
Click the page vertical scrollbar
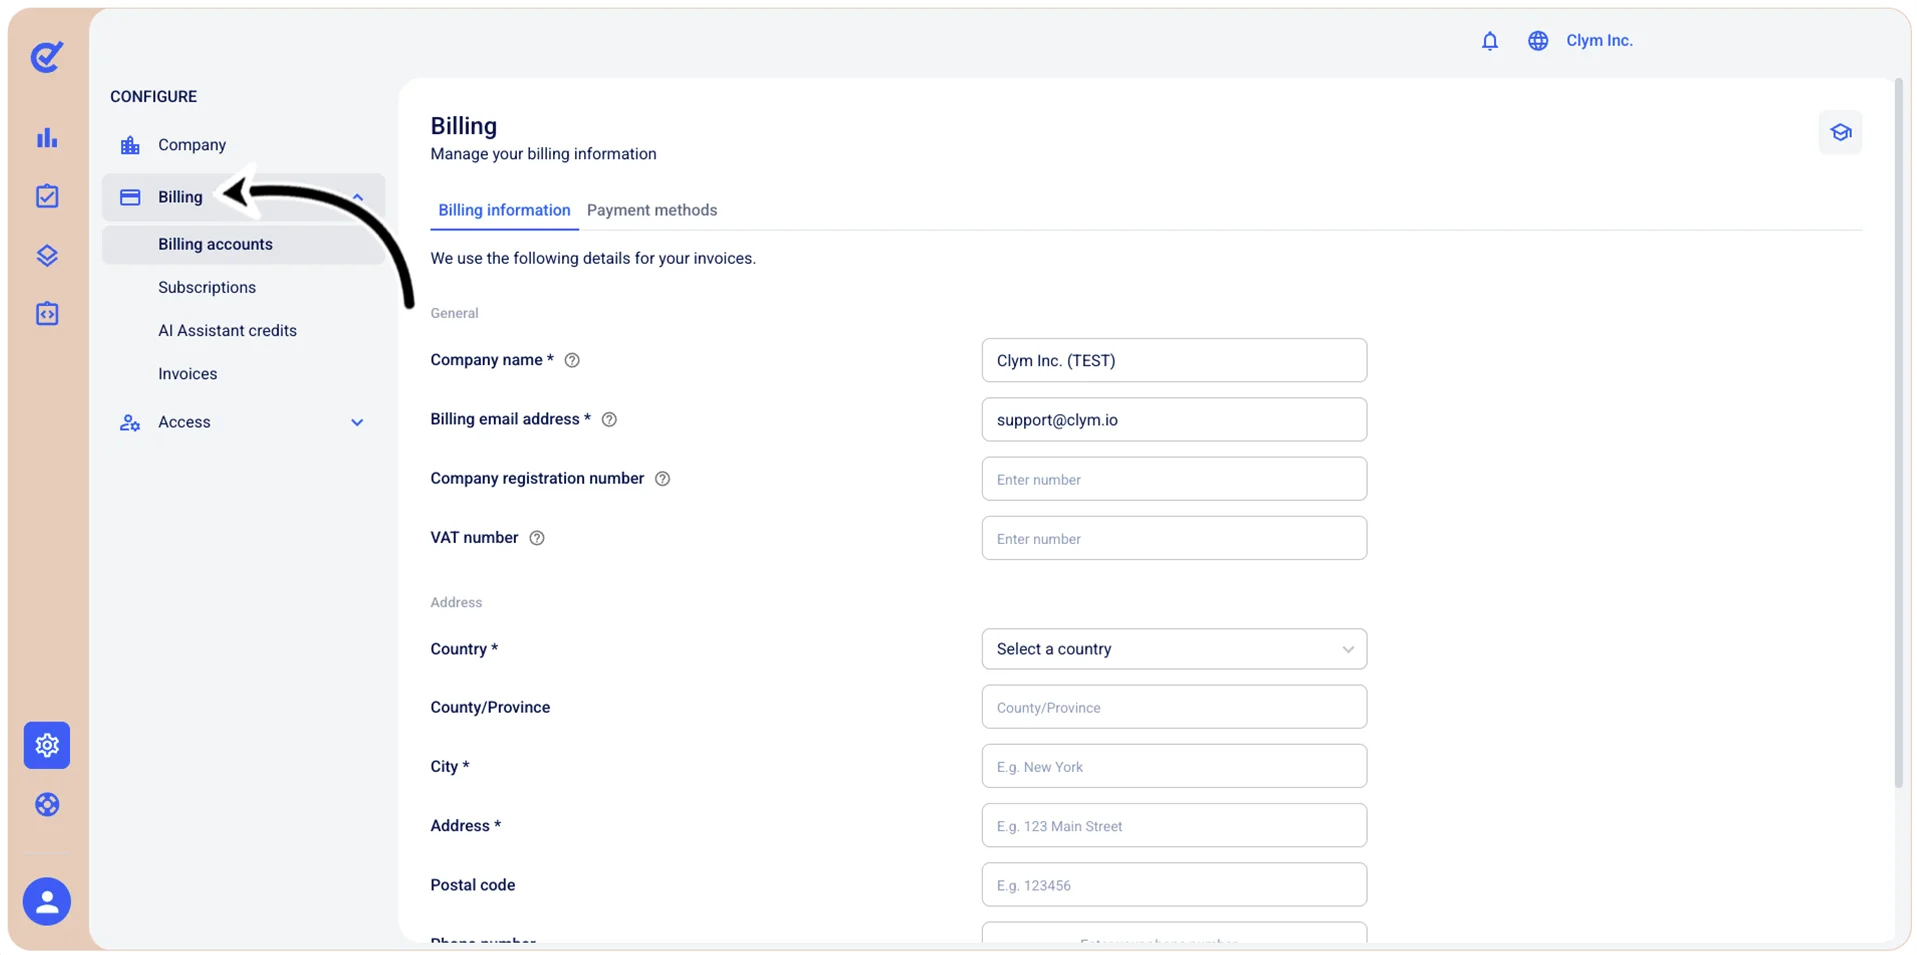1899,435
